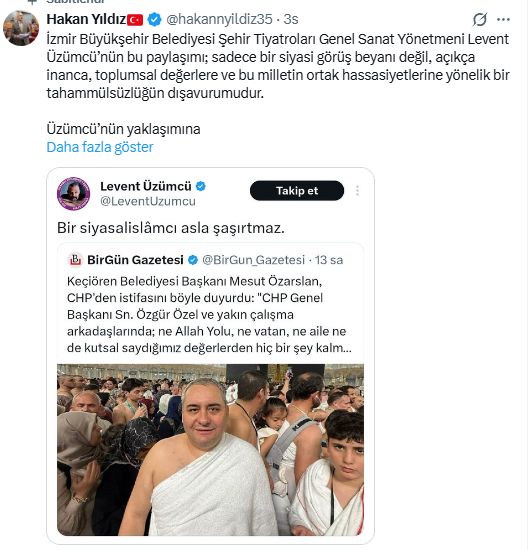
Task: Click BirGün Gazetesi verified badge
Action: pyautogui.click(x=193, y=260)
